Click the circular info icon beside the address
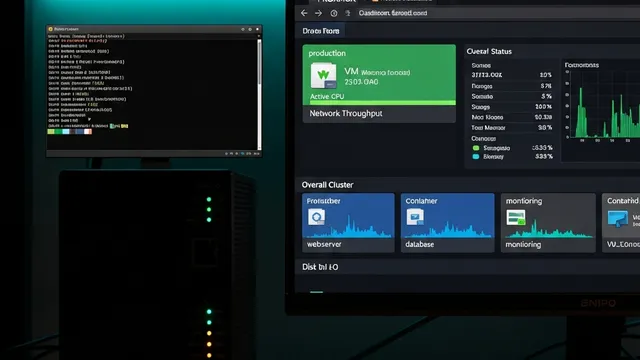 click(x=334, y=13)
